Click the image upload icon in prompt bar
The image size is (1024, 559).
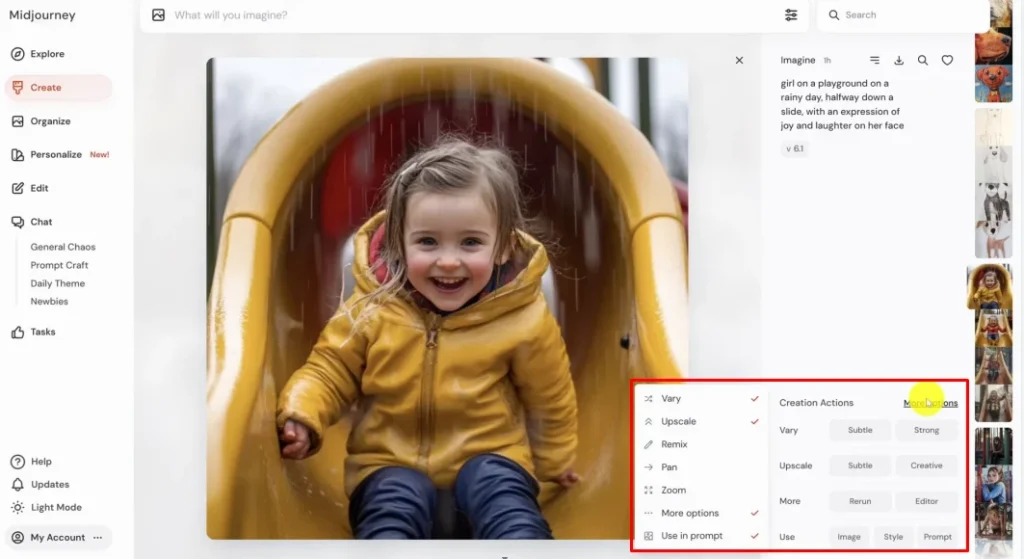(158, 15)
